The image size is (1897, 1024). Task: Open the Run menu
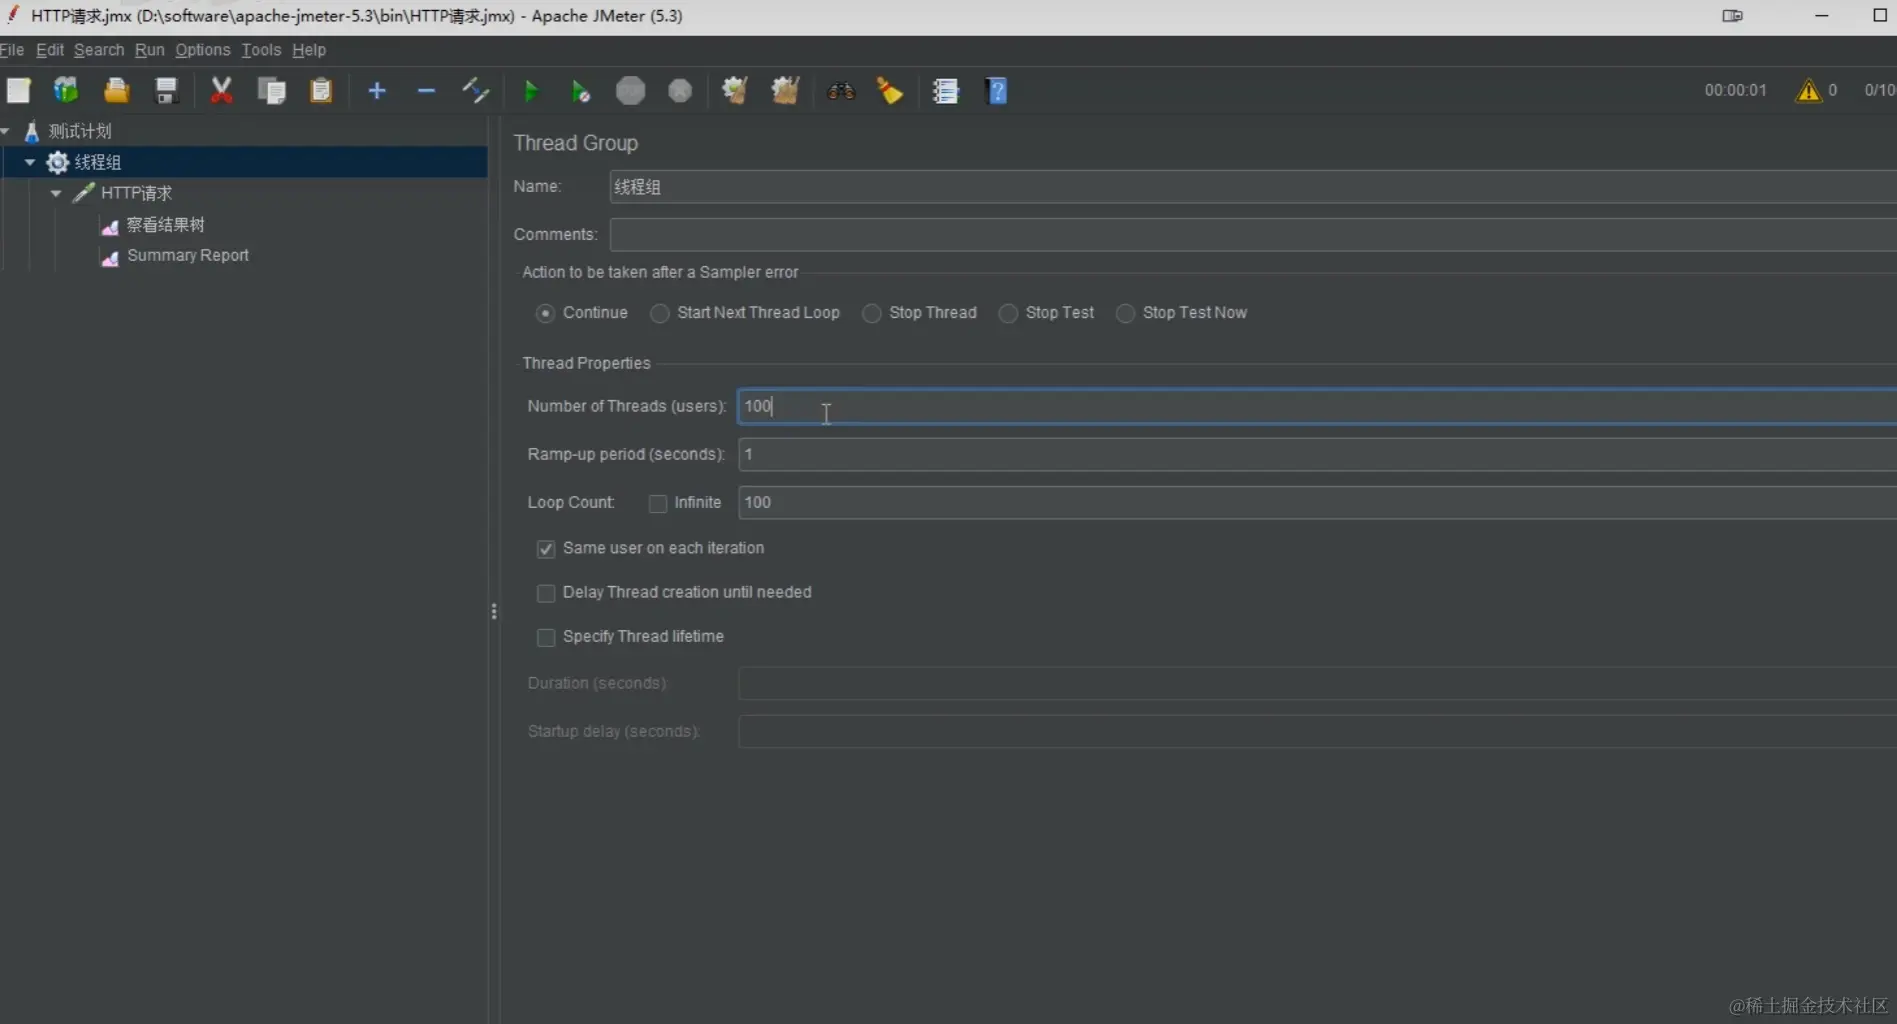(x=150, y=50)
